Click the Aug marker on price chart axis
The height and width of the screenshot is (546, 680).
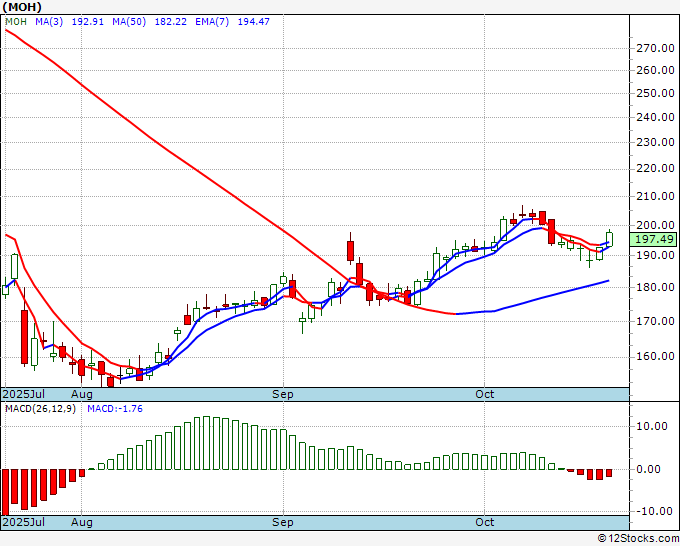point(82,395)
